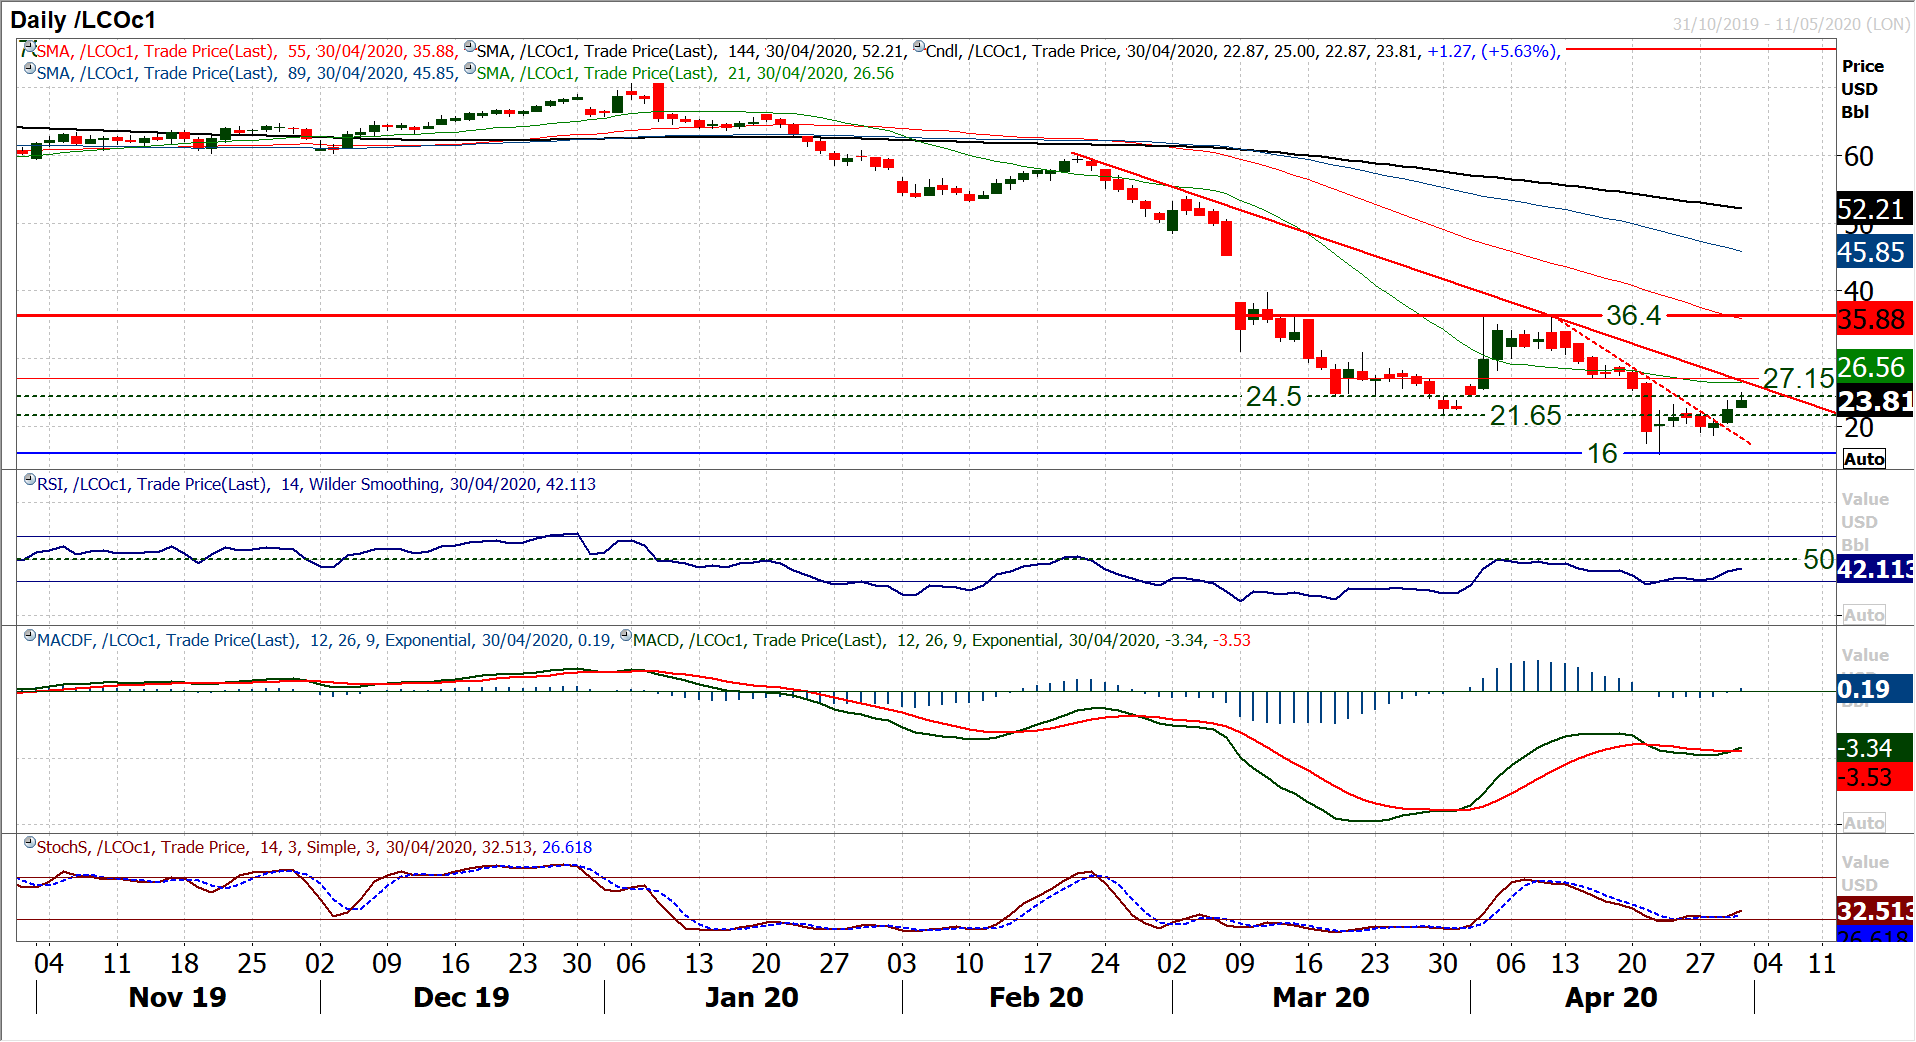Click the Nov 19 month label
Screen dimensions: 1916x1042
[178, 997]
